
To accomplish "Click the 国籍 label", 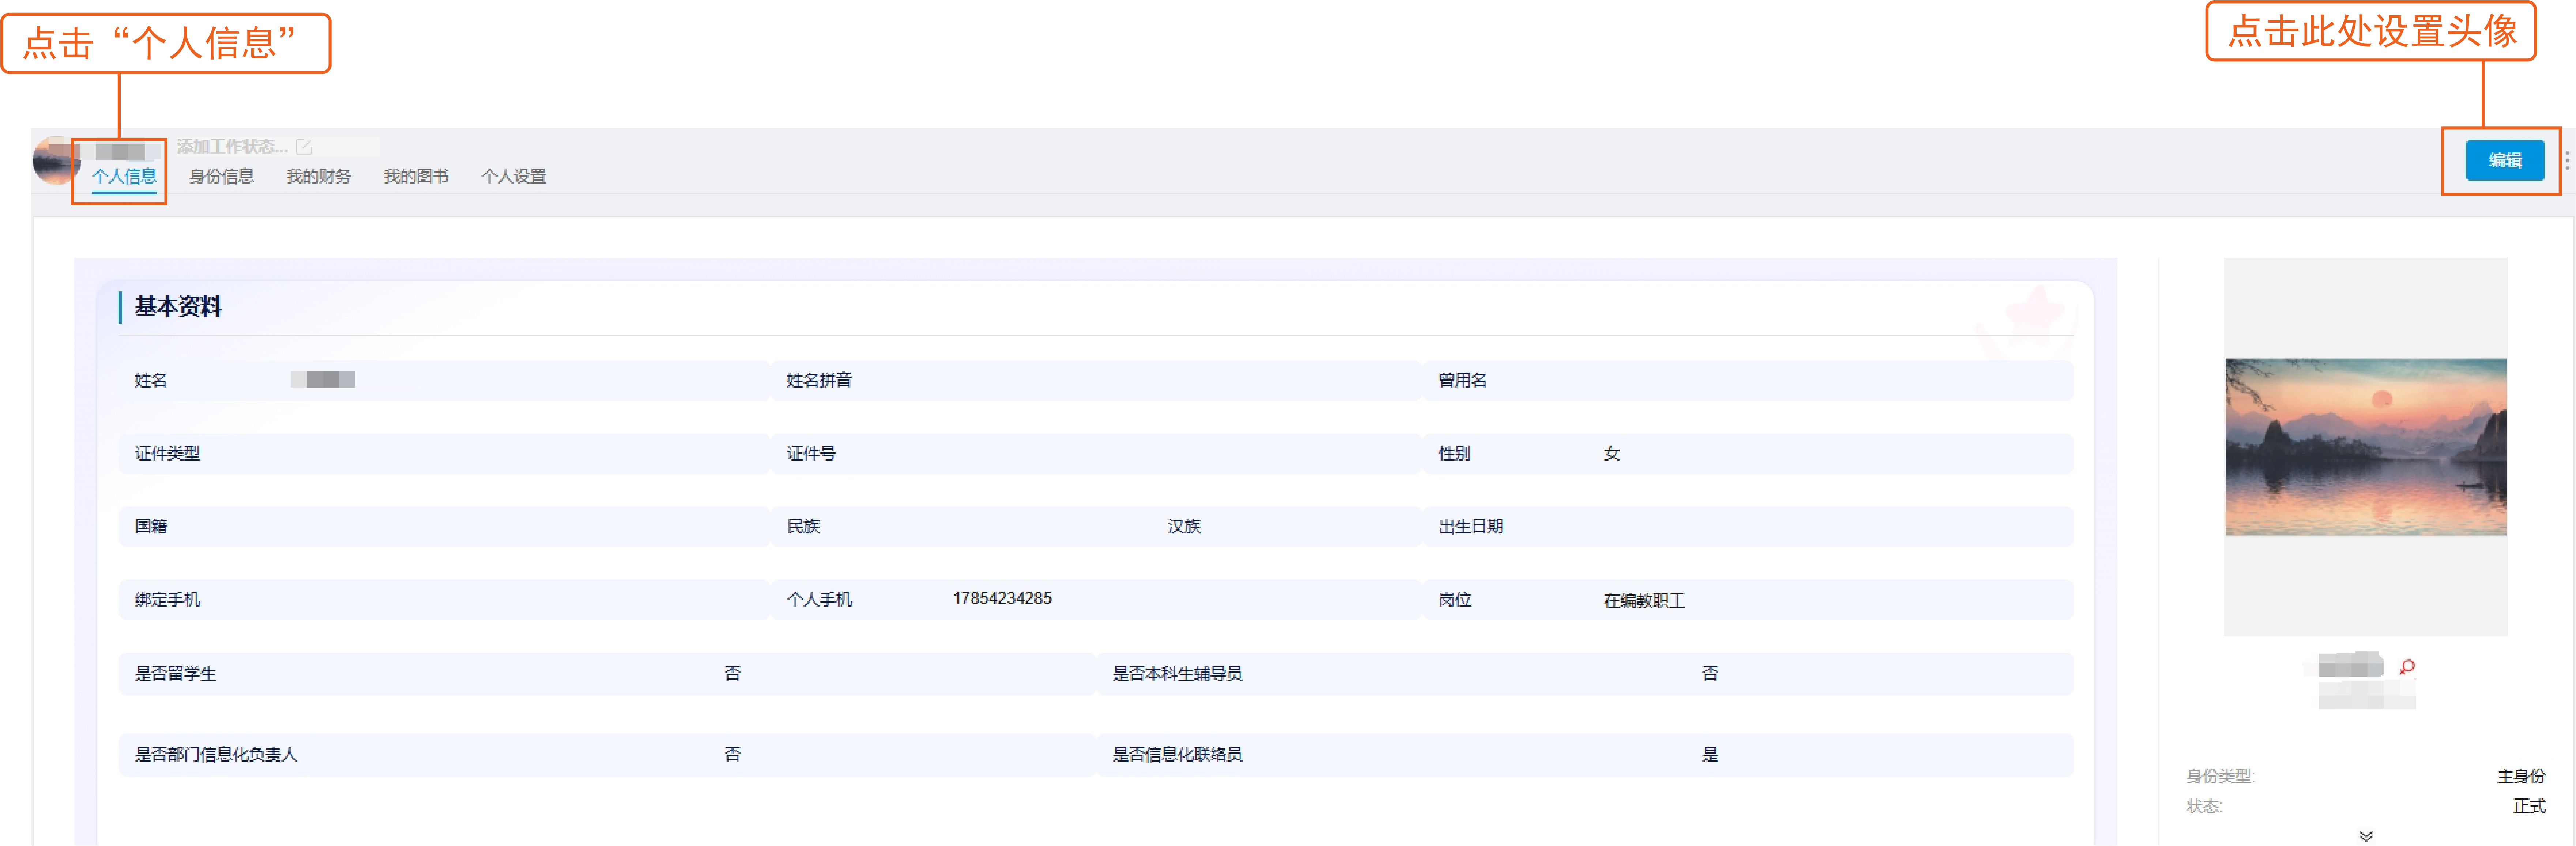I will pos(151,526).
